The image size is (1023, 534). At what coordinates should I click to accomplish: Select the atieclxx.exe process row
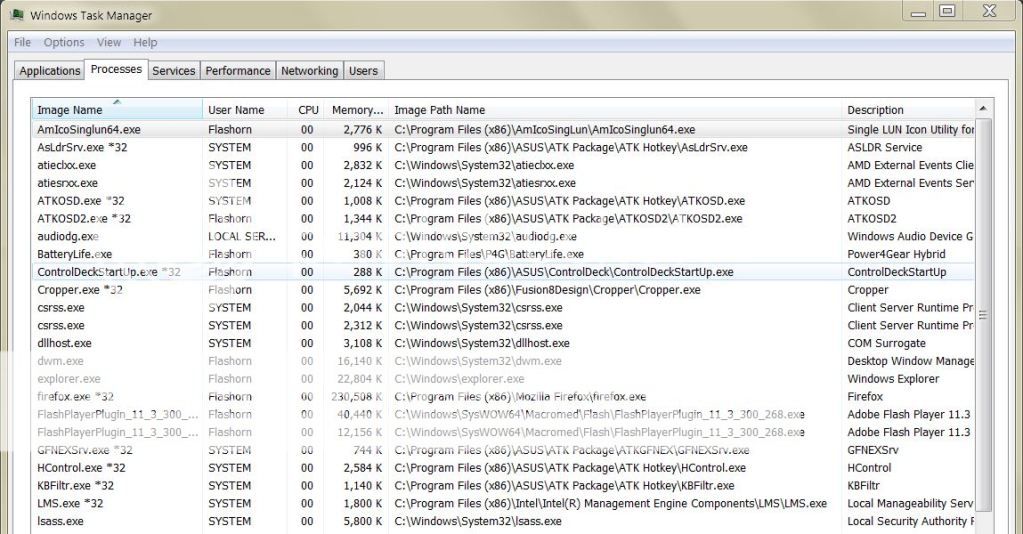click(502, 165)
